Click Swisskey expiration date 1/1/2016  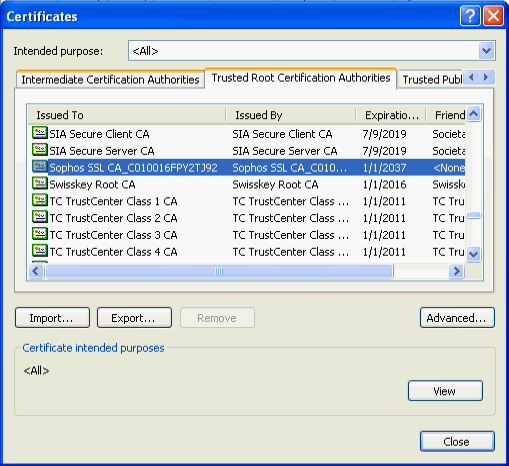pyautogui.click(x=384, y=184)
